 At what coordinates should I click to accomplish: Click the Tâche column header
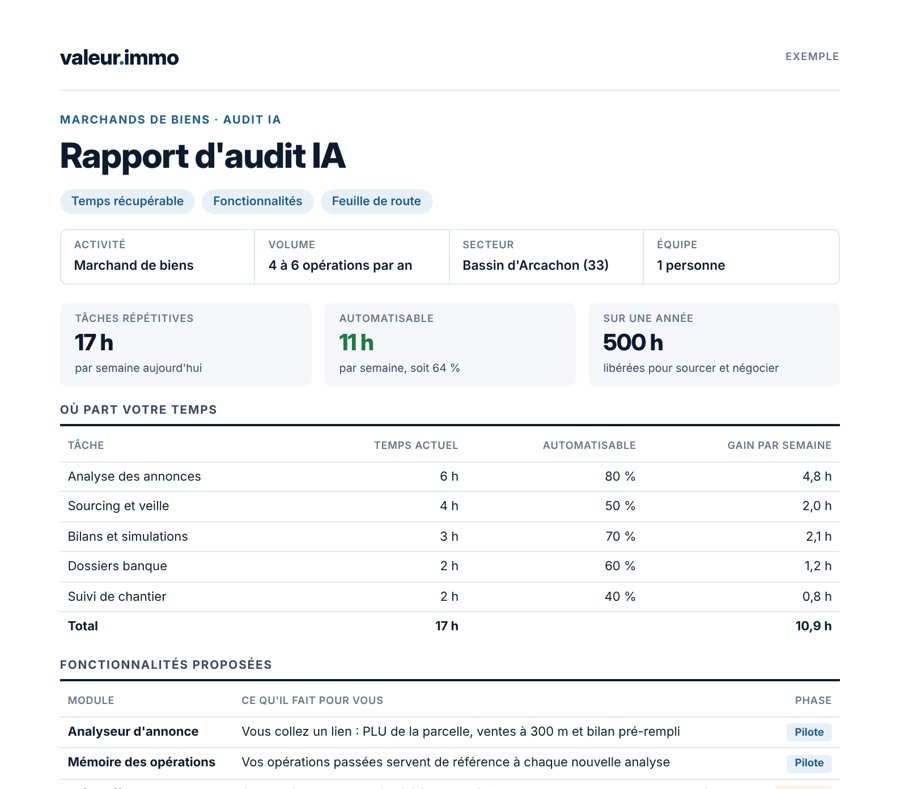pyautogui.click(x=86, y=445)
